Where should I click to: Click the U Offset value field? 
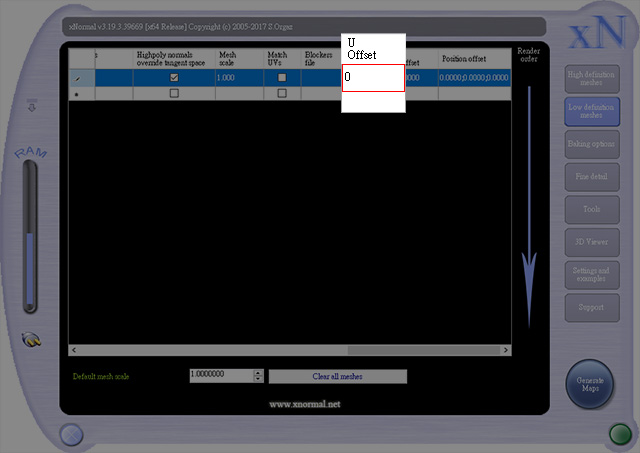[x=373, y=78]
